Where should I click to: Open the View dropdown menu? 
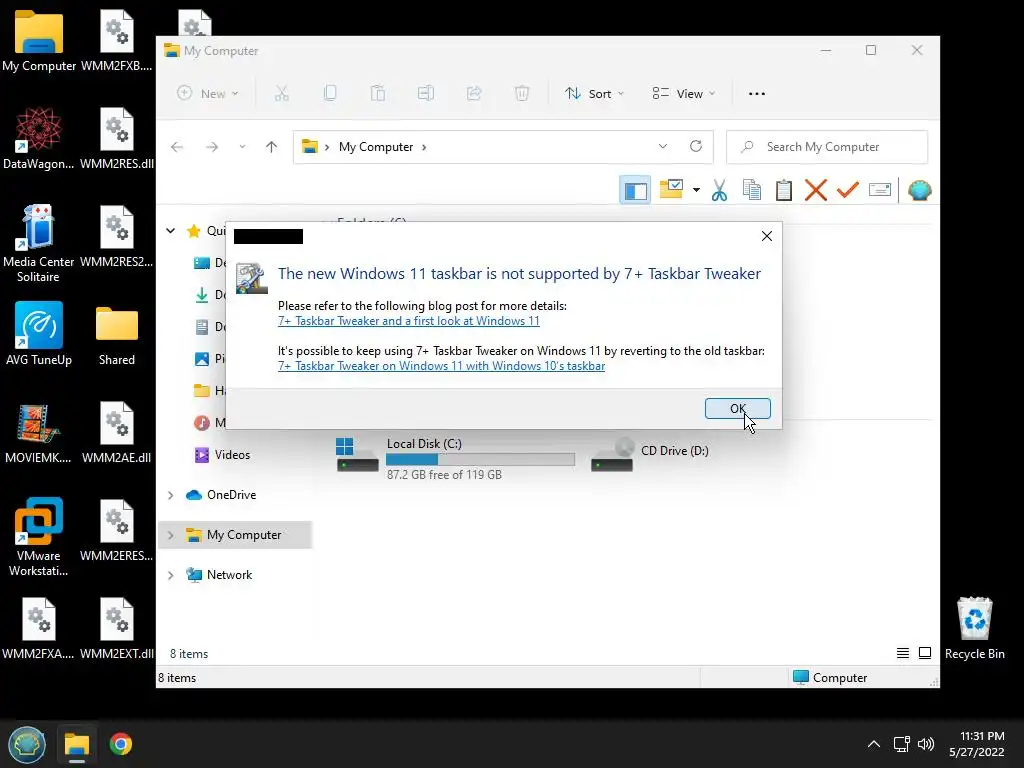(684, 93)
